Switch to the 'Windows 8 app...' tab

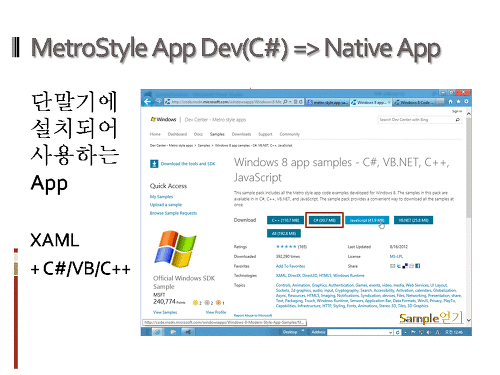[371, 102]
